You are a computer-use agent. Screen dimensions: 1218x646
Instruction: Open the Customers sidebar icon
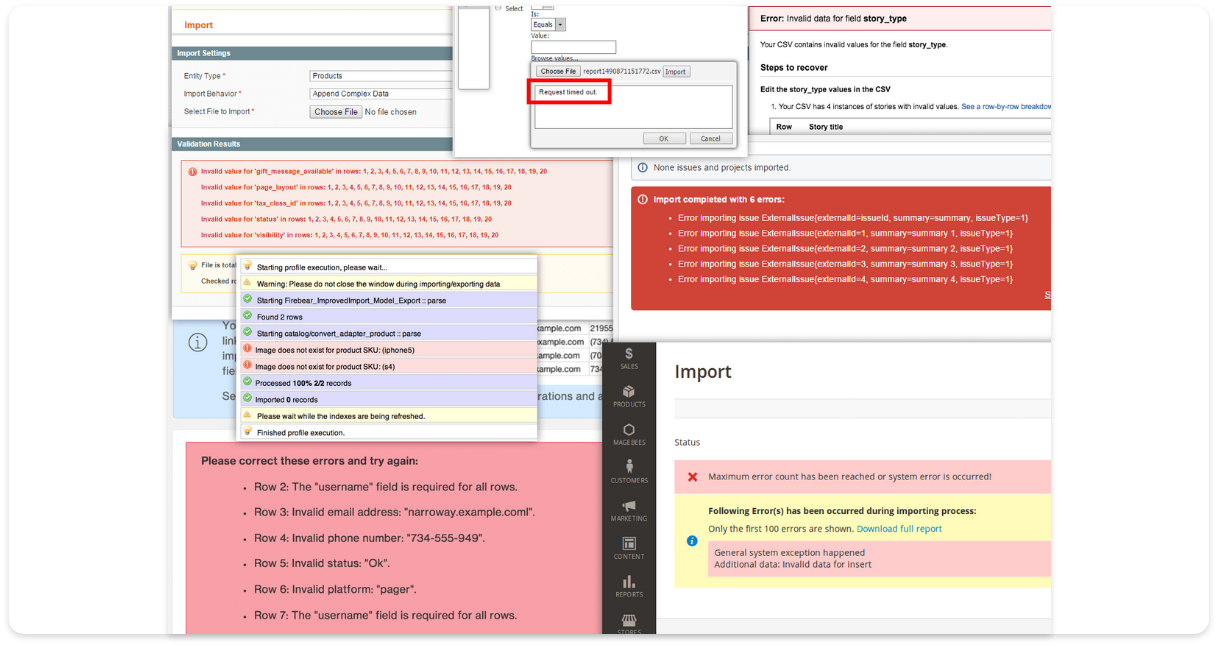click(629, 472)
